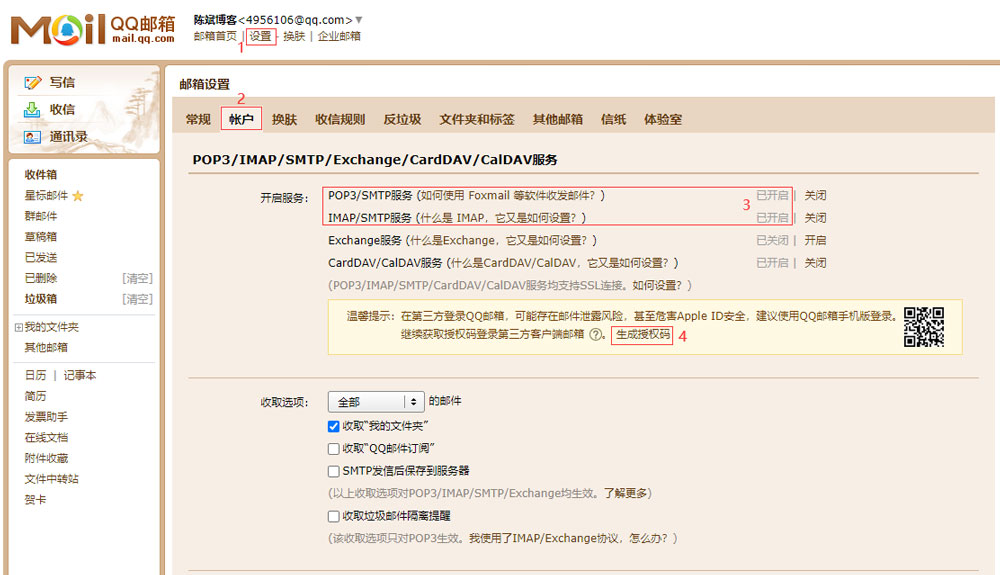Open 垃圾箱 folder
This screenshot has width=1000, height=575.
(x=41, y=299)
